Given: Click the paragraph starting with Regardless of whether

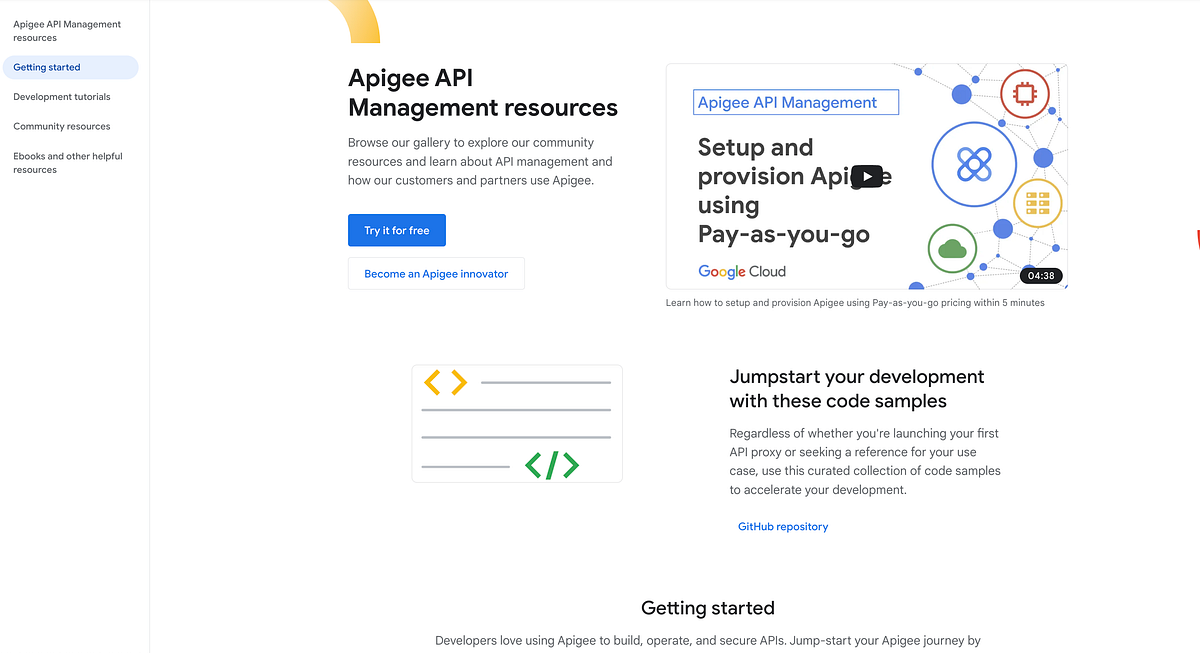Looking at the screenshot, I should click(x=865, y=462).
